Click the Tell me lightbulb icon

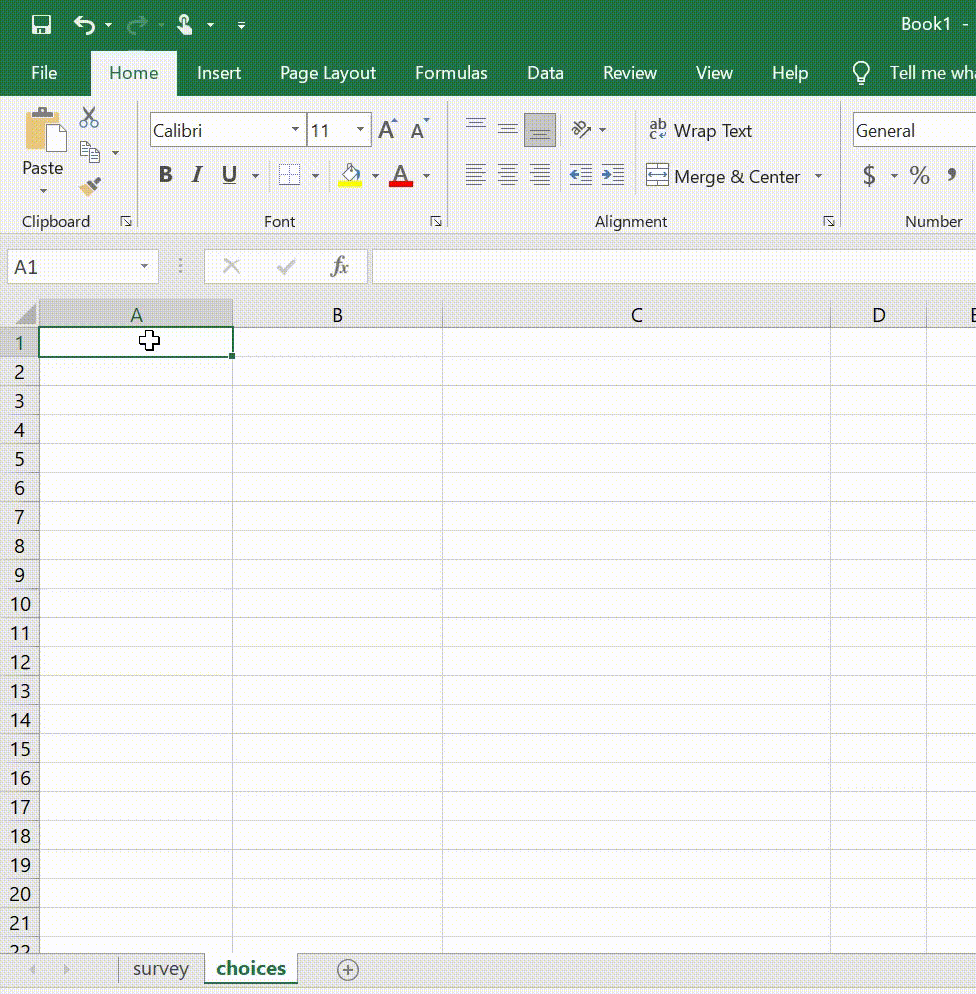pyautogui.click(x=861, y=73)
